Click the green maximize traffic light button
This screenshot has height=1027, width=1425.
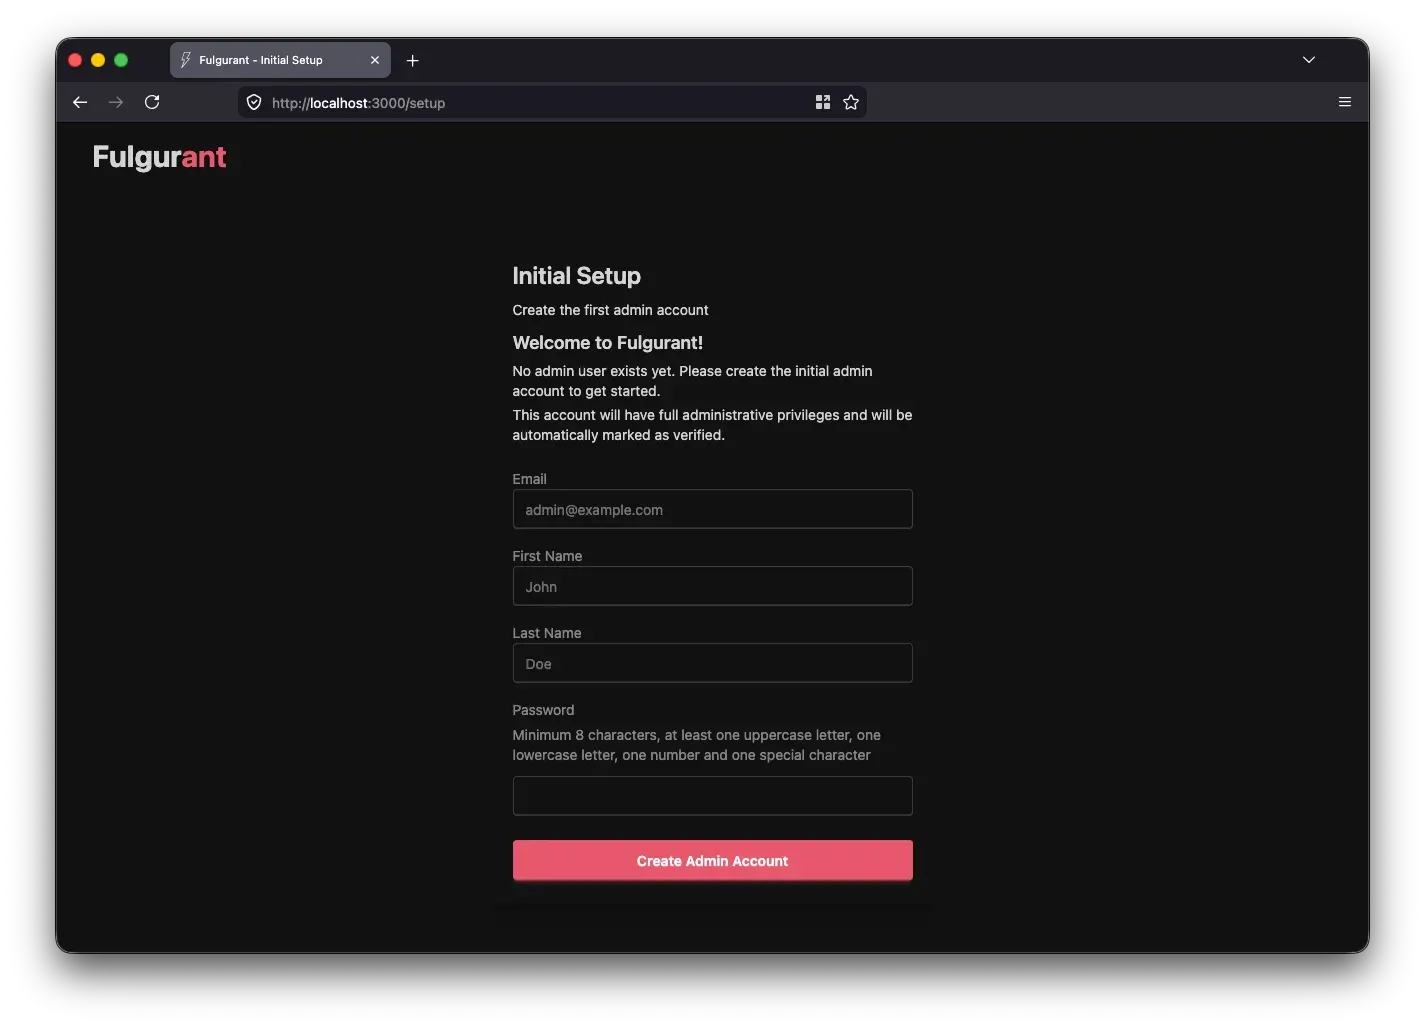coord(120,60)
